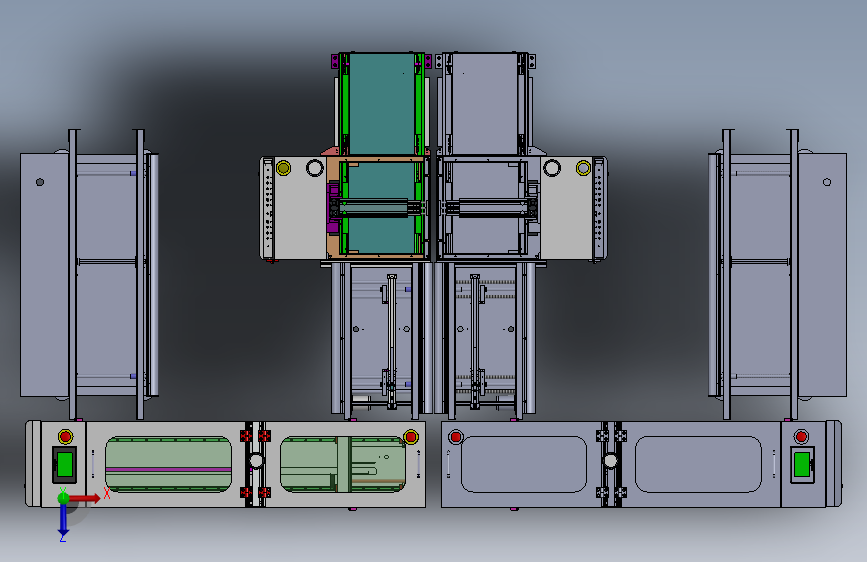Select the yellow button on the center-left gray panel
Viewport: 867px width, 562px height.
(x=283, y=168)
